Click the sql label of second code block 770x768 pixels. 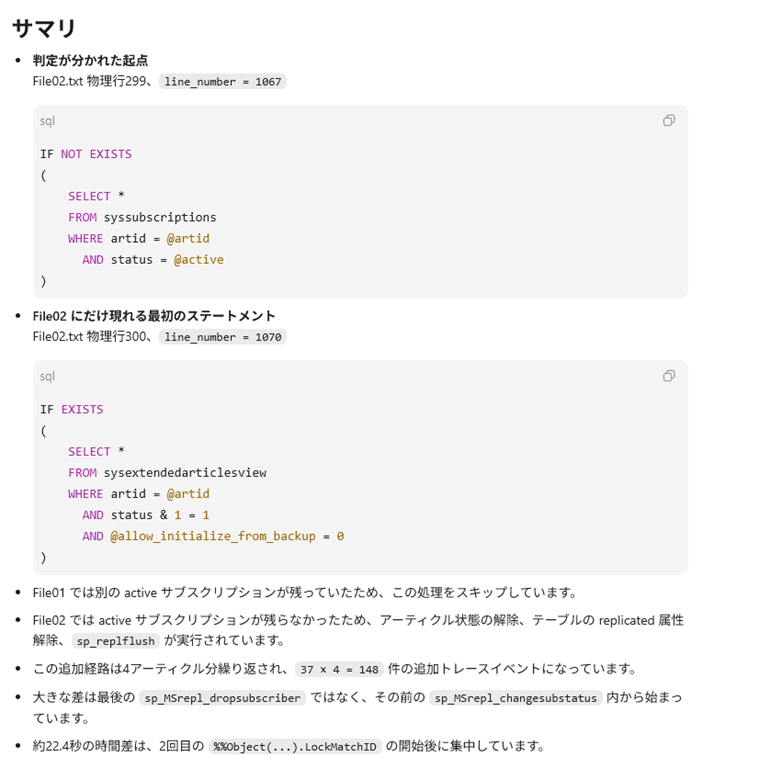click(x=47, y=376)
